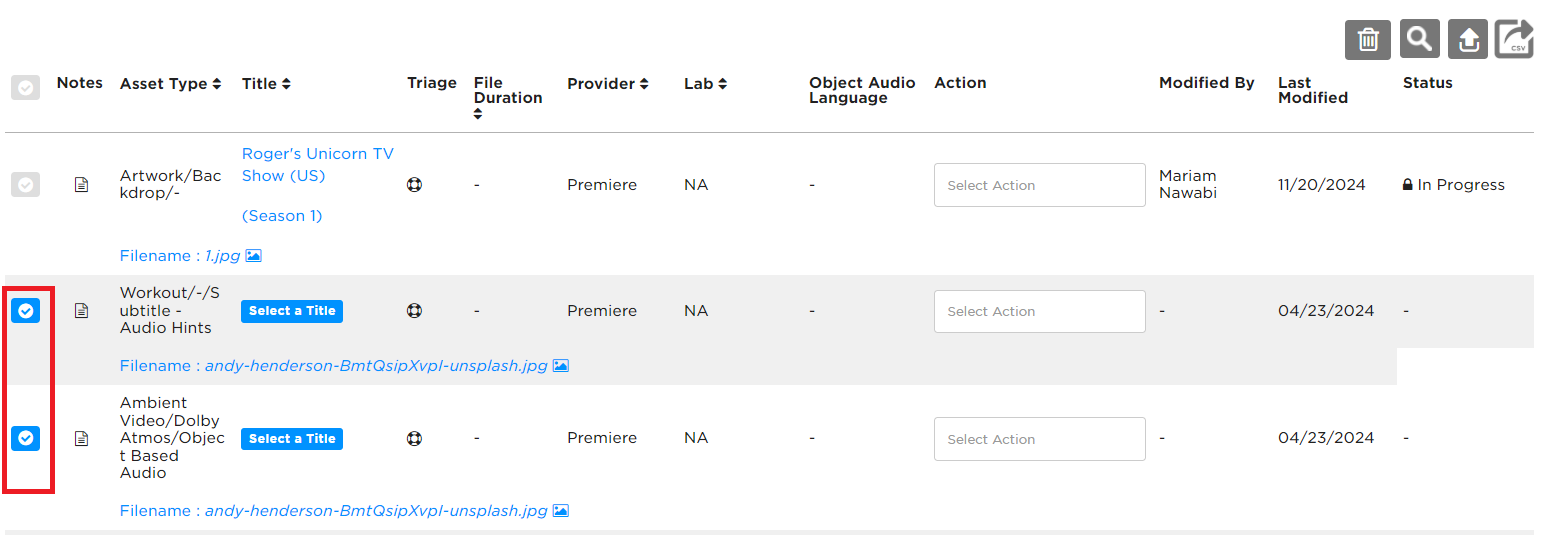Open notes icon for Artwork/Backdrop row
The width and height of the screenshot is (1544, 535).
coord(82,185)
